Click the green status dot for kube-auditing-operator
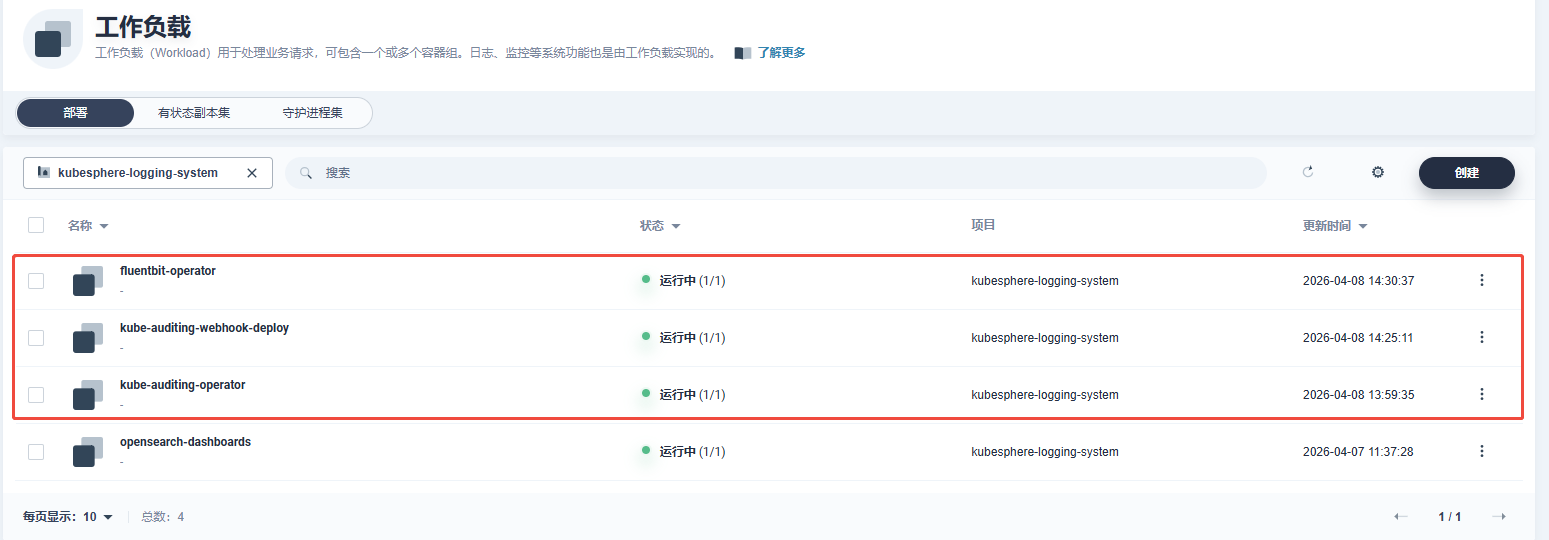Image resolution: width=1549 pixels, height=540 pixels. (x=646, y=393)
